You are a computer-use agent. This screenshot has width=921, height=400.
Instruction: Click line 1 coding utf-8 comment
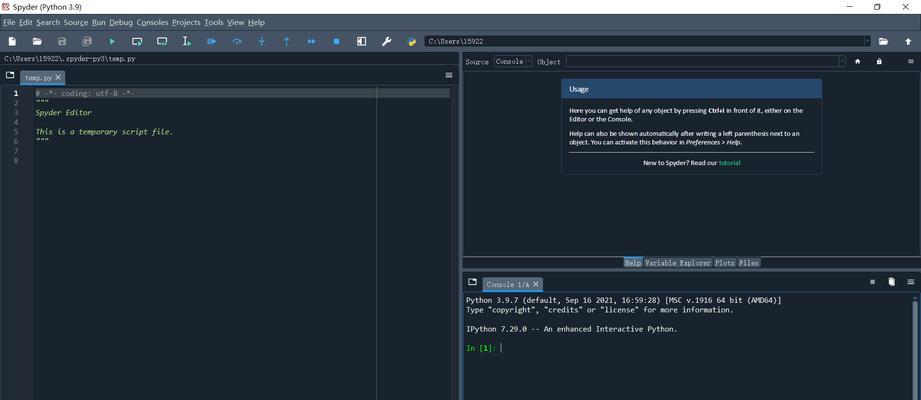point(85,93)
